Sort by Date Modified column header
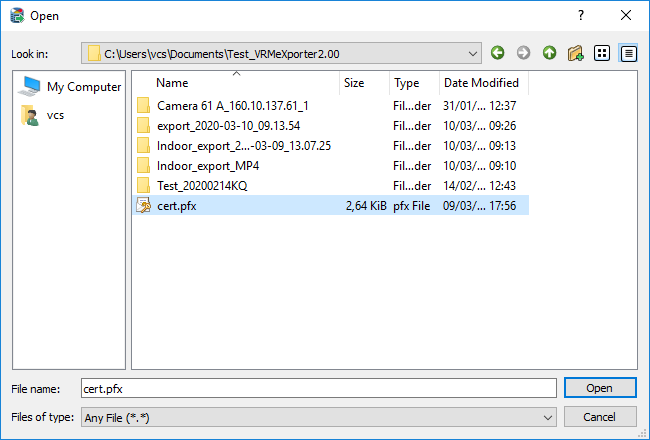 click(x=484, y=83)
